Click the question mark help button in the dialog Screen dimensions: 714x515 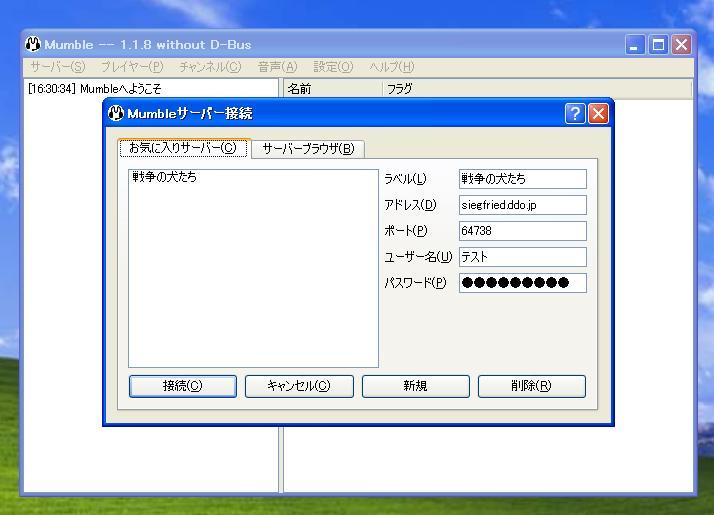click(575, 113)
